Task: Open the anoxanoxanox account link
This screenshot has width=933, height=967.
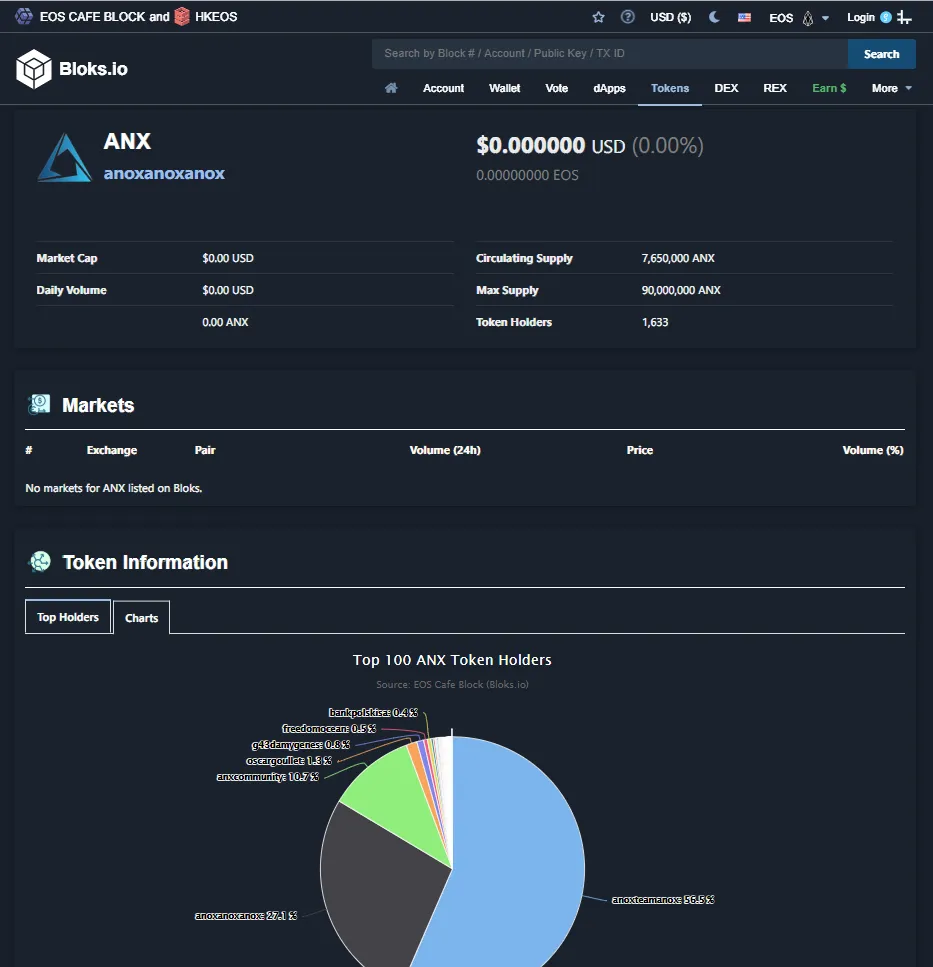Action: 164,173
